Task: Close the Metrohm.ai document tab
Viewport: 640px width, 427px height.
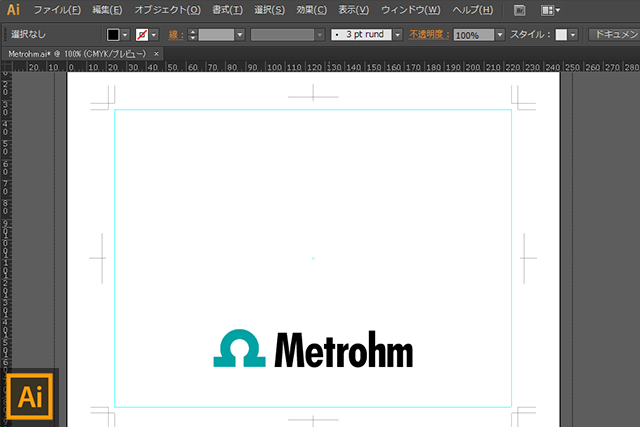Action: [156, 54]
